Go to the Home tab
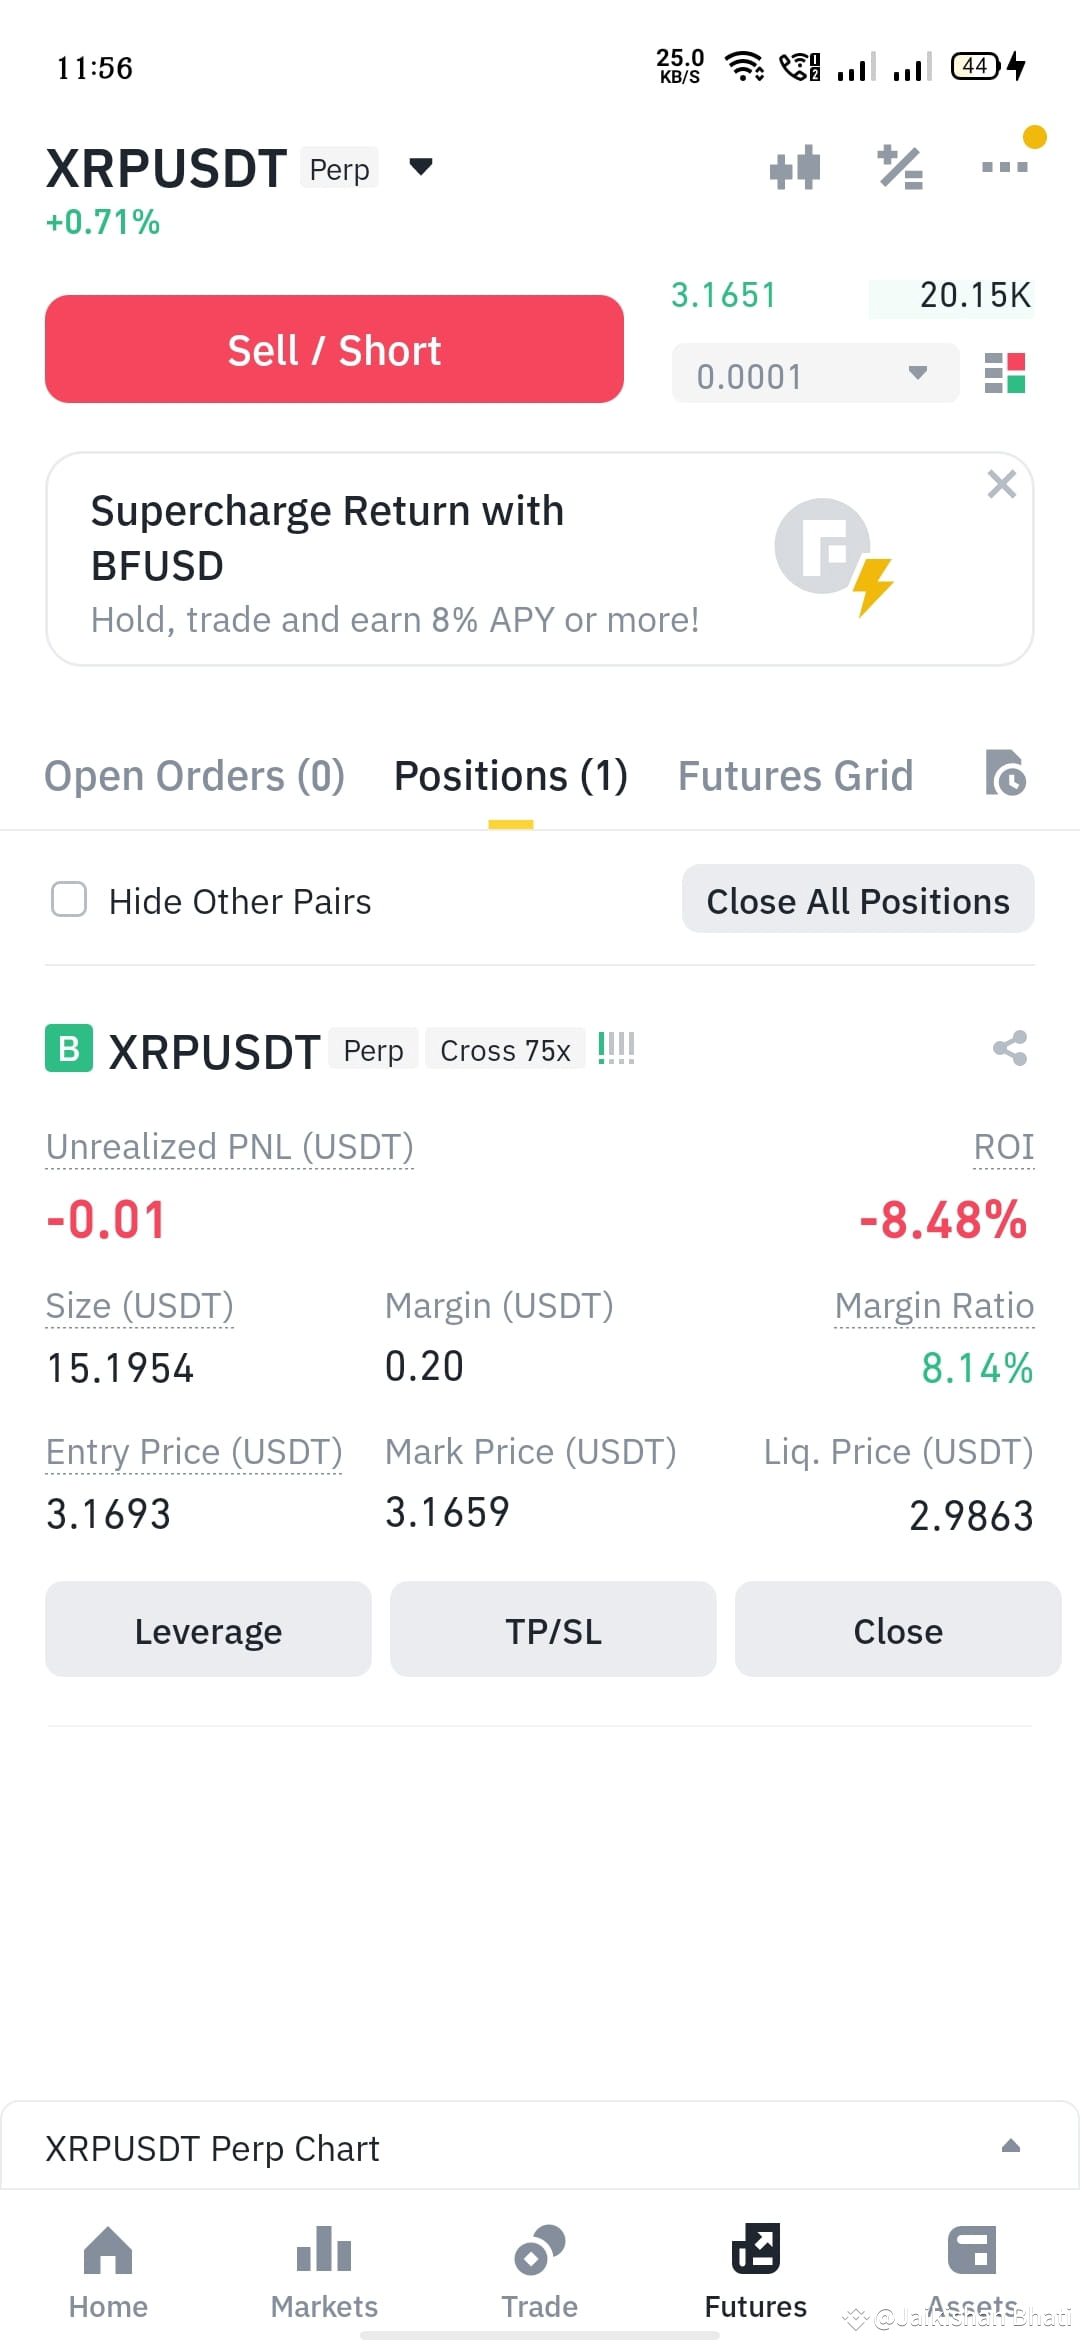The width and height of the screenshot is (1080, 2340). [x=108, y=2272]
